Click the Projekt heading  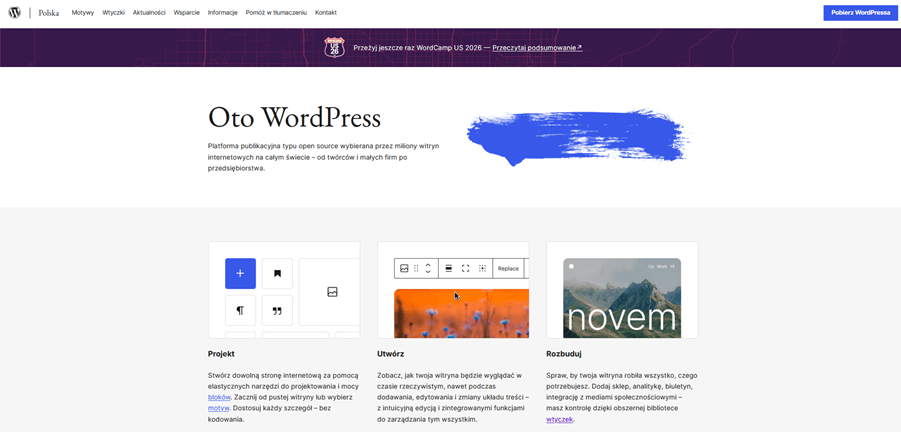(221, 354)
